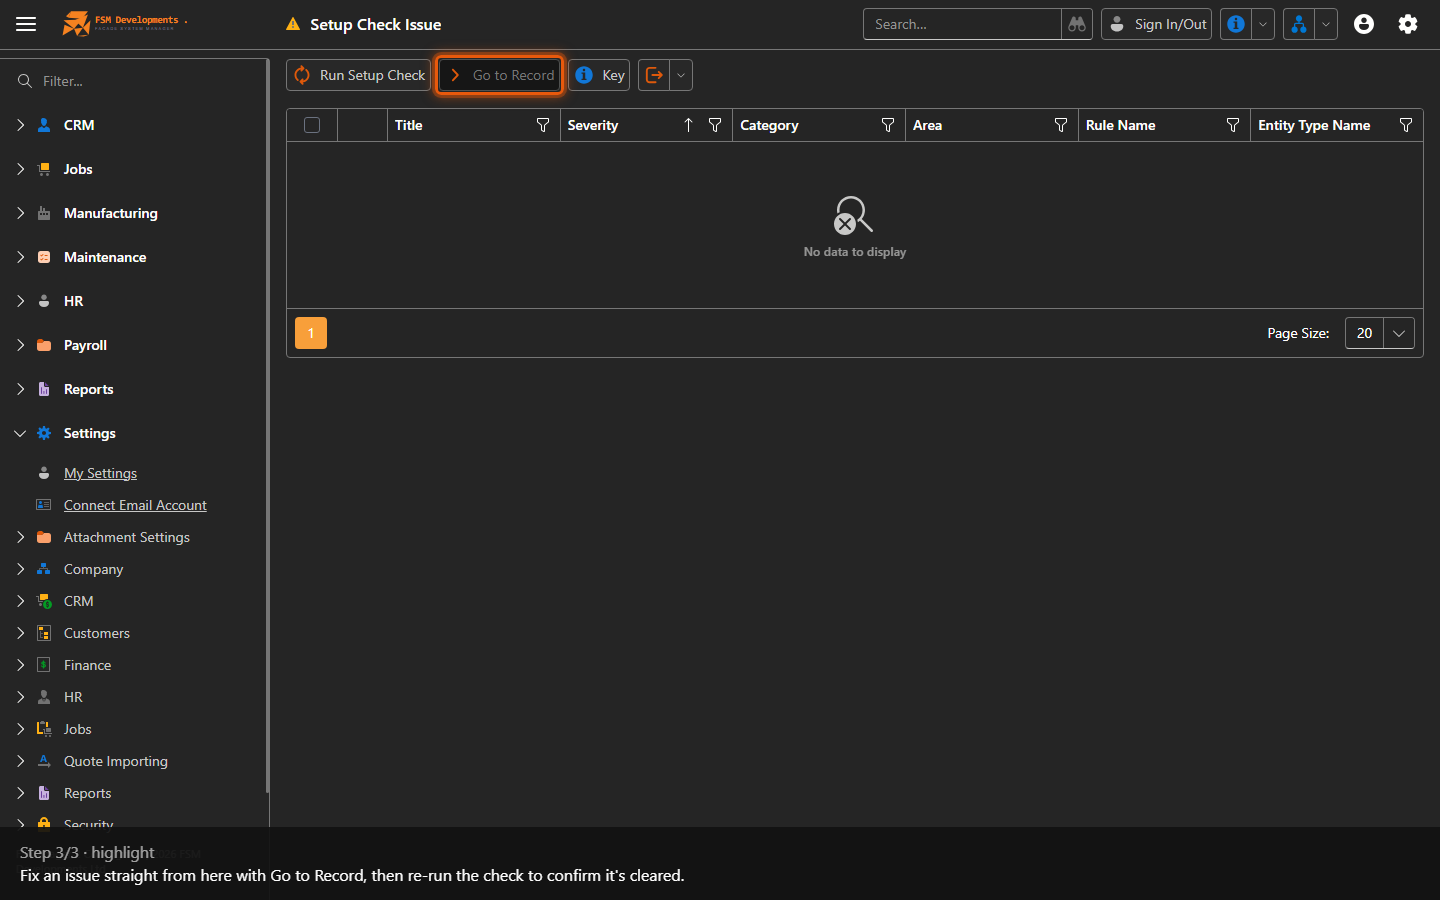Expand the Maintenance menu chevron
Image resolution: width=1440 pixels, height=900 pixels.
tap(20, 257)
